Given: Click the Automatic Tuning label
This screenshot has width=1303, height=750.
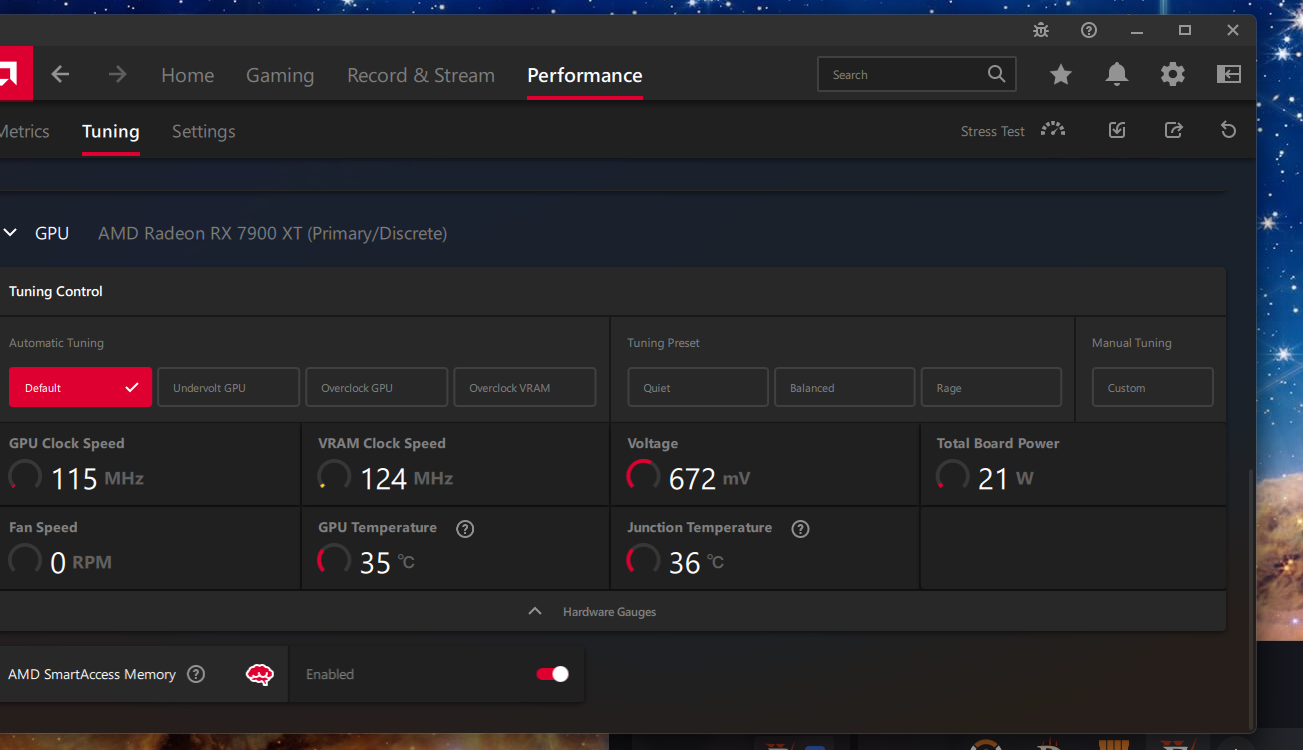Looking at the screenshot, I should click(56, 343).
